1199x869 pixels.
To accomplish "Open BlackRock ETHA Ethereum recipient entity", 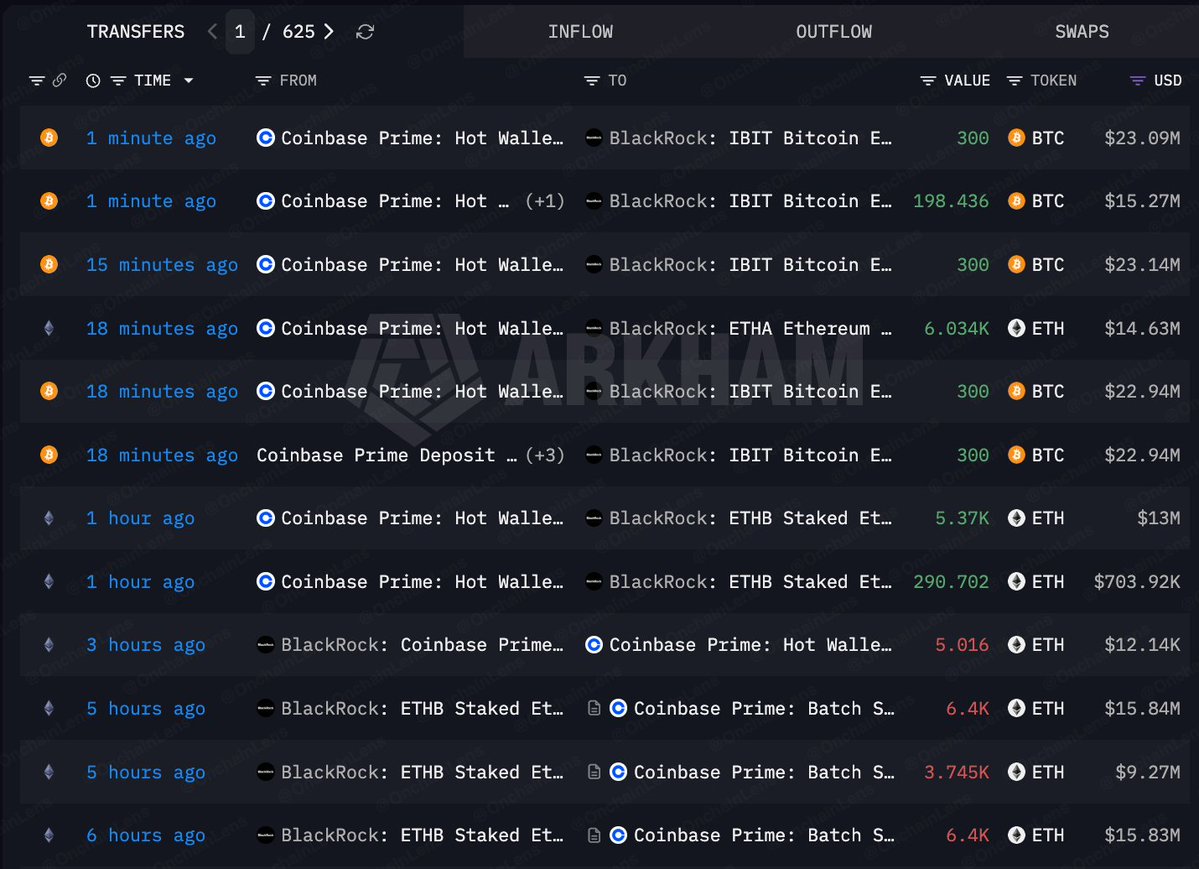I will coord(750,328).
